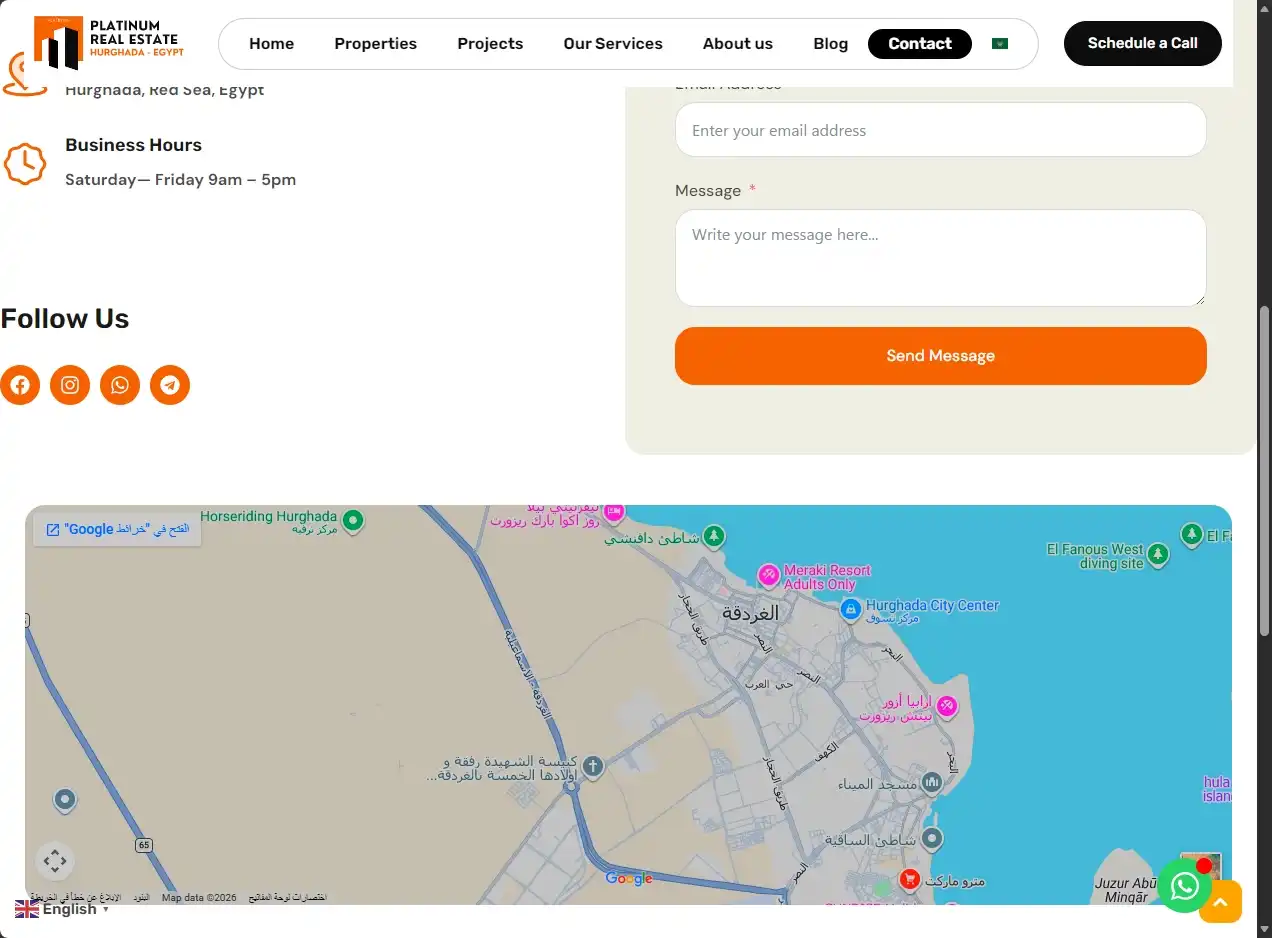Select the Meraki Resort Adults Only map pin
This screenshot has width=1272, height=938.
tap(768, 575)
